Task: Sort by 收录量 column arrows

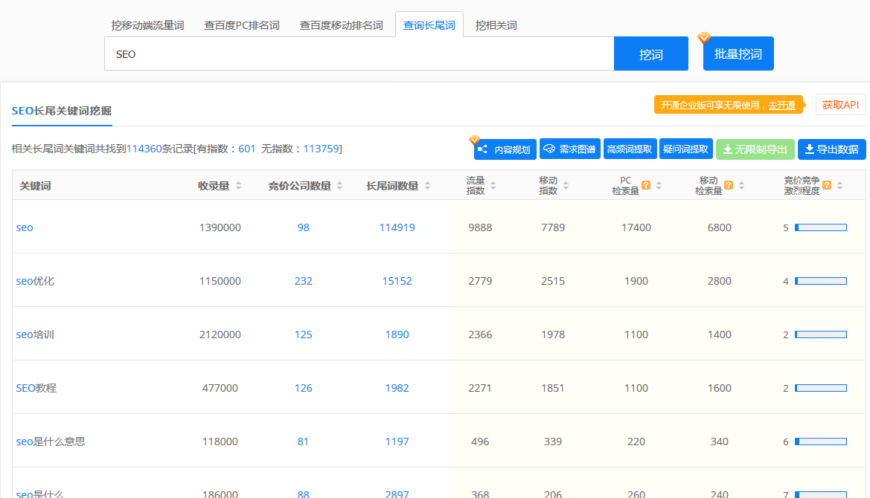Action: [x=239, y=186]
